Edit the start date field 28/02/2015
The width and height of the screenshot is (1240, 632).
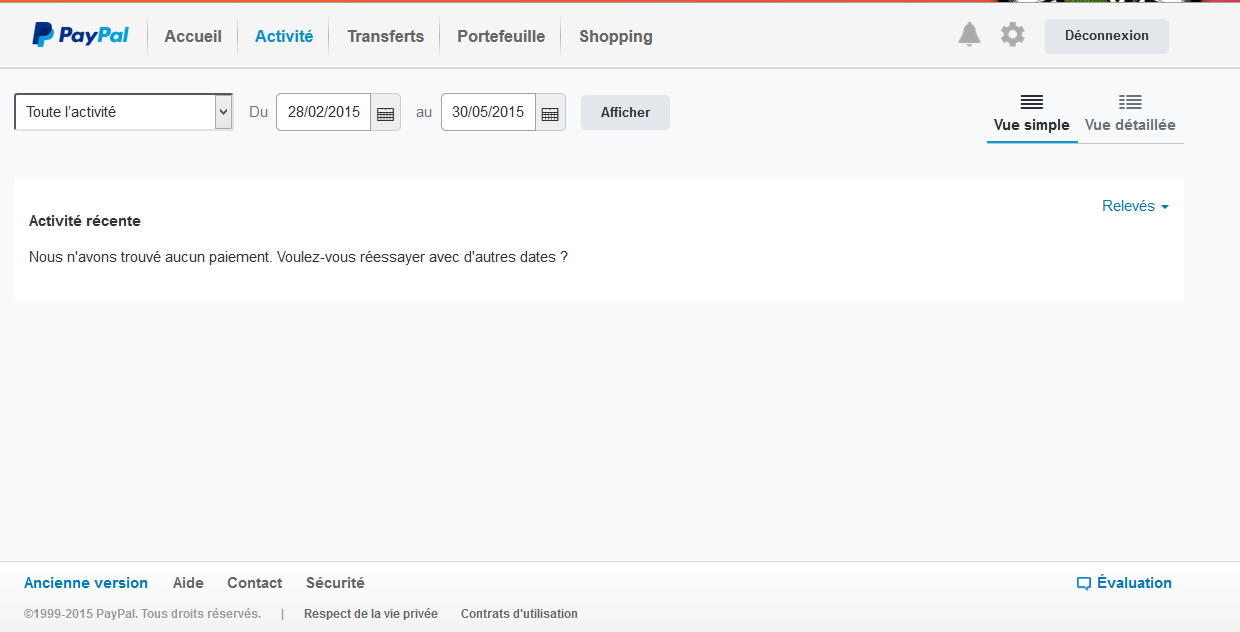point(323,112)
